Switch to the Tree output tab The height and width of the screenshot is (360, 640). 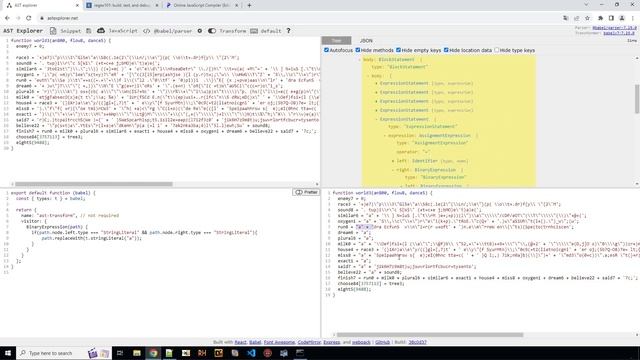coord(336,40)
